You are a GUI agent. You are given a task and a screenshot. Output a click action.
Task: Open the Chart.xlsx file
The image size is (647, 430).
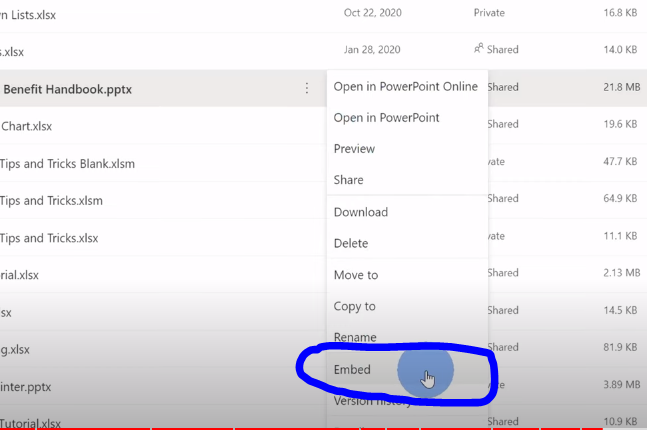[x=26, y=126]
